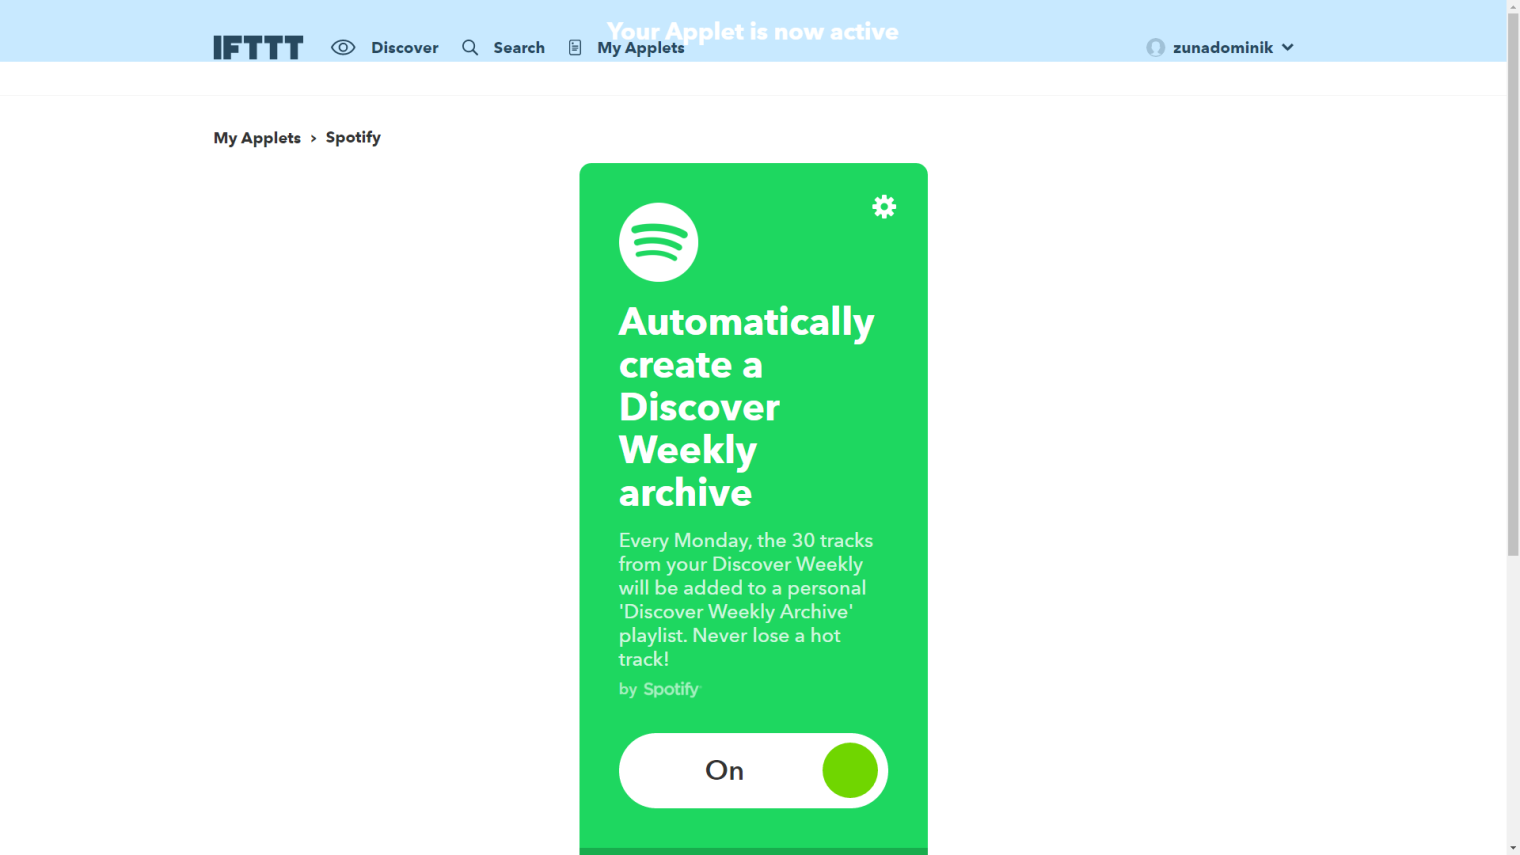
Task: Open the Search menu item
Action: (519, 48)
